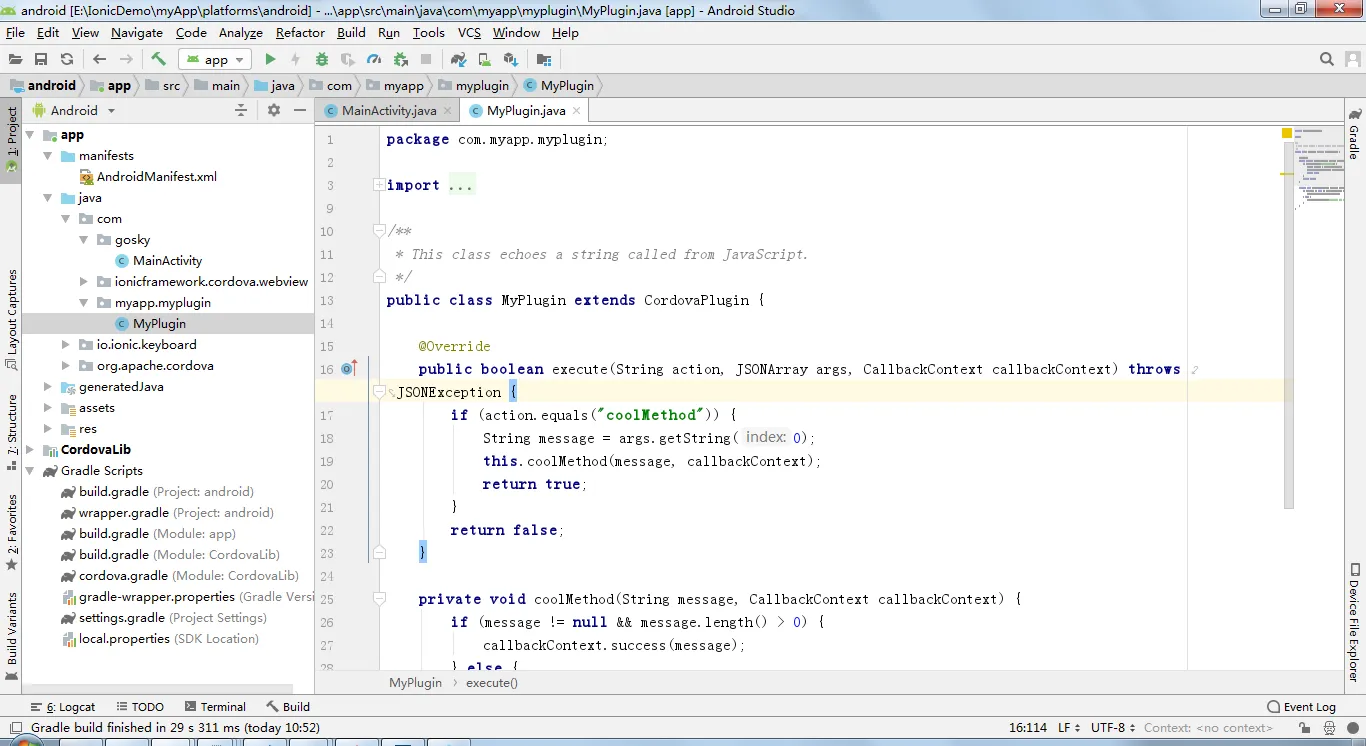Open a file with the Open toolbar icon
Image resolution: width=1366 pixels, height=746 pixels.
coord(15,59)
